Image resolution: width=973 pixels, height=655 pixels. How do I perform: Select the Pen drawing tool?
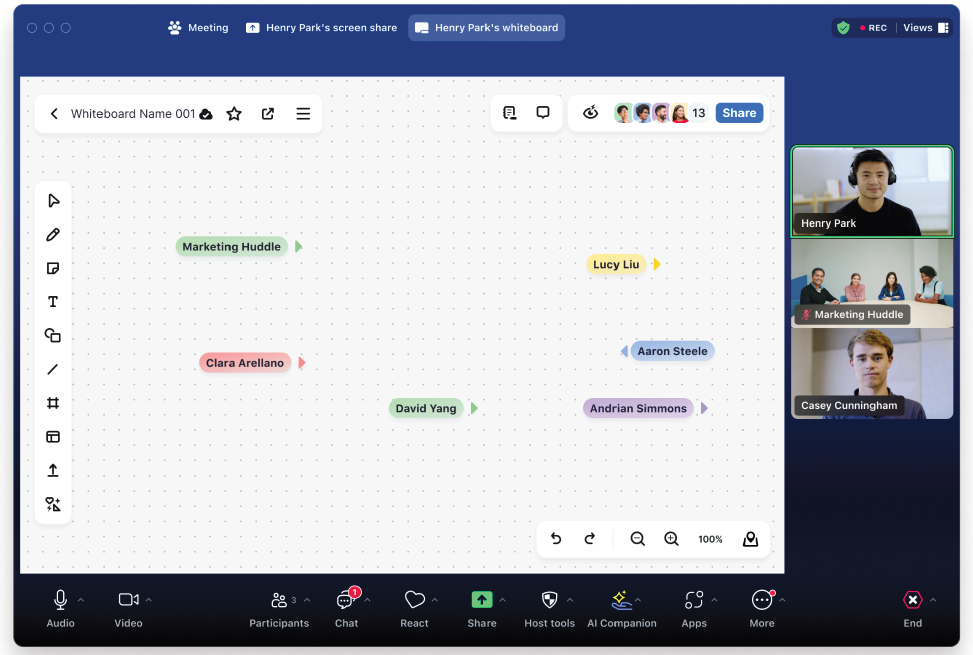[x=53, y=235]
